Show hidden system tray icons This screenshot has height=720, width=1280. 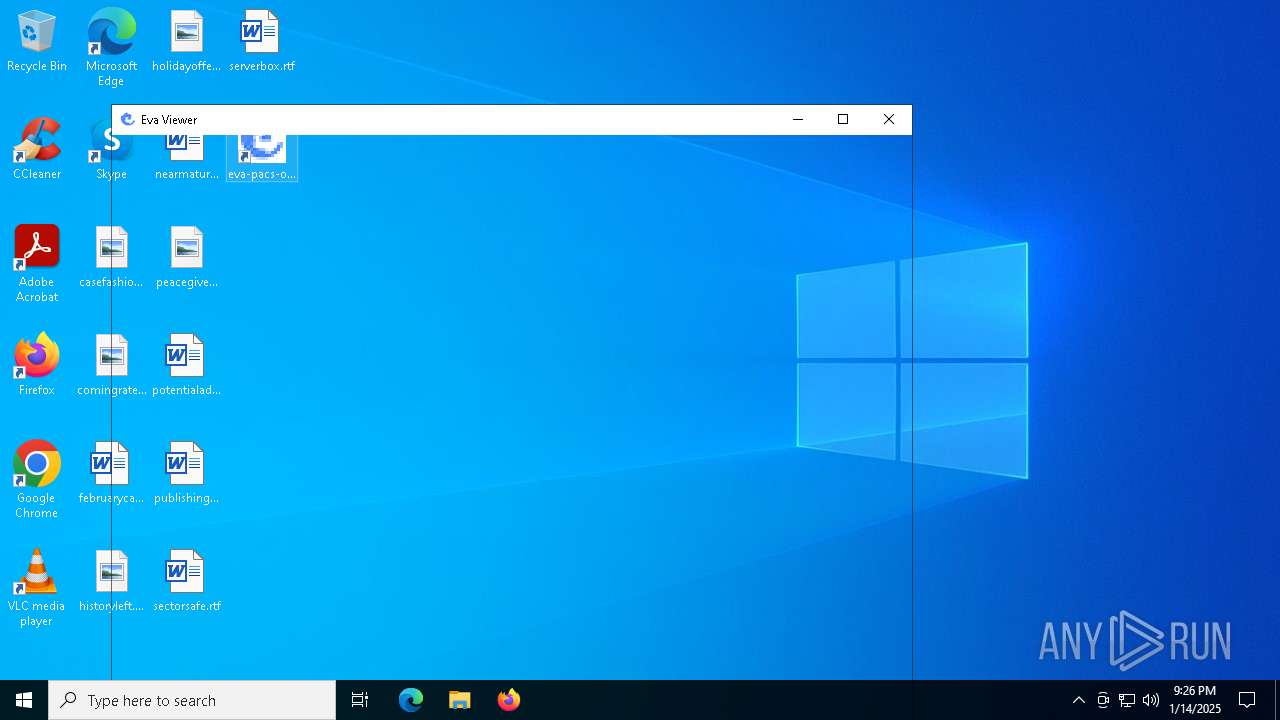pyautogui.click(x=1078, y=700)
